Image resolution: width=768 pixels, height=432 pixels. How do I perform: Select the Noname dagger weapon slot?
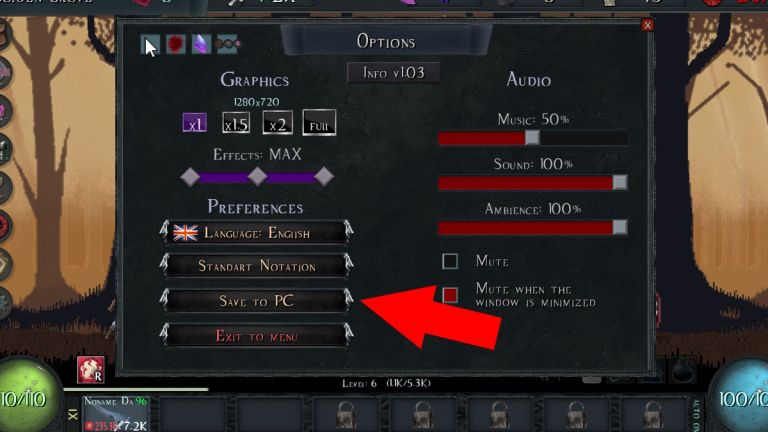point(116,414)
